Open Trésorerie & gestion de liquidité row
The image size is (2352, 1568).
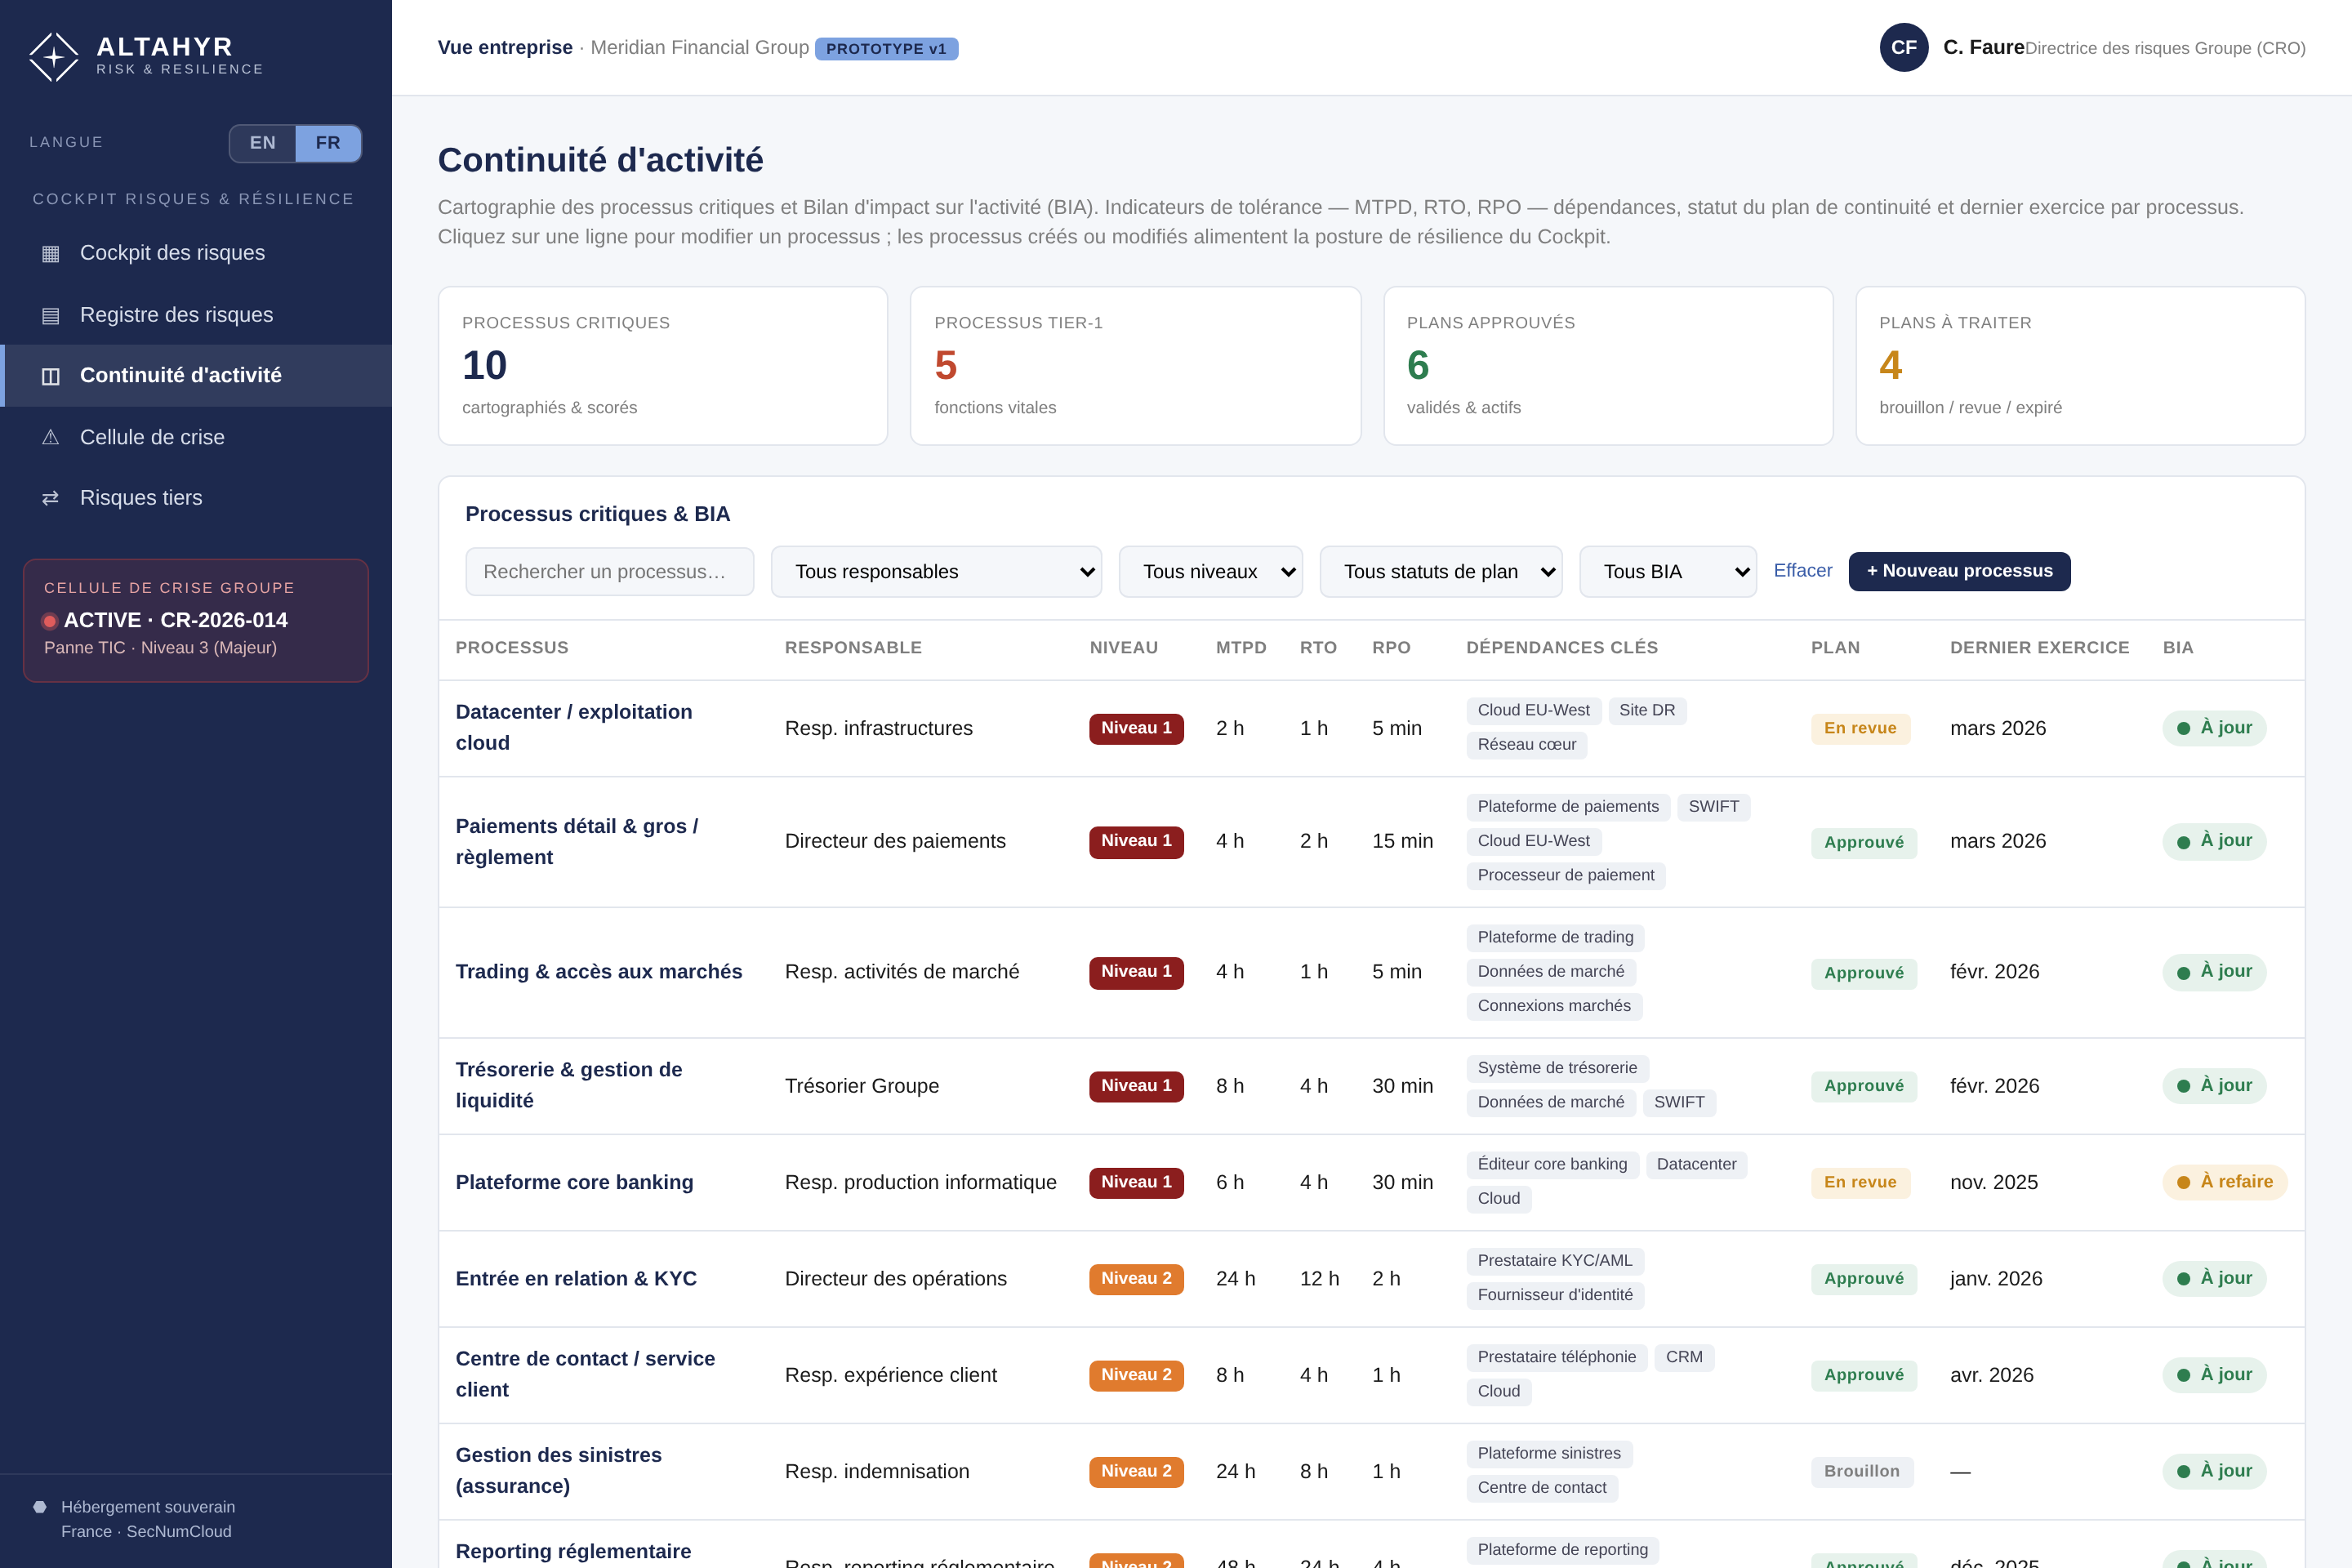point(1371,1086)
